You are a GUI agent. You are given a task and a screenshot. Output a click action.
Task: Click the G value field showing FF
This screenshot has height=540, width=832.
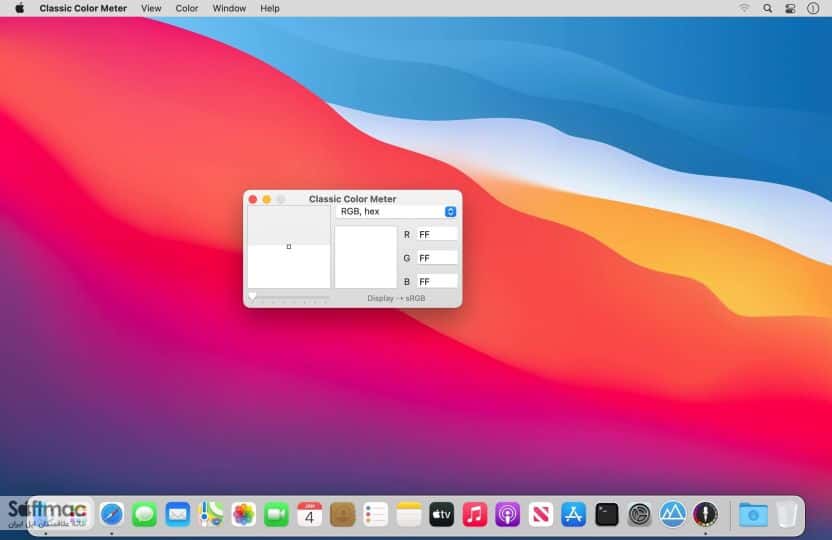pos(437,258)
